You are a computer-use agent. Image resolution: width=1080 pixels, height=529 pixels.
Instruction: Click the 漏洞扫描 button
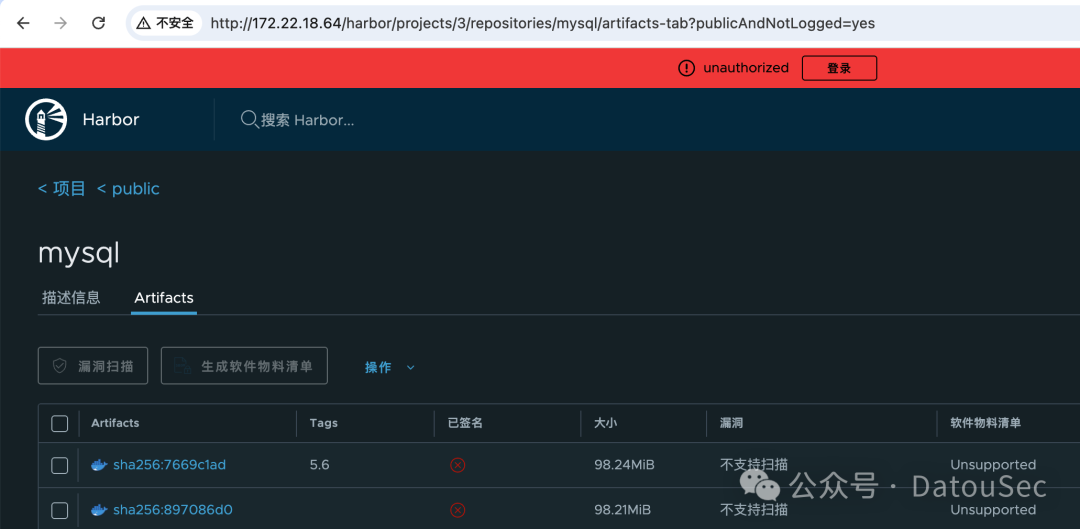(x=93, y=366)
